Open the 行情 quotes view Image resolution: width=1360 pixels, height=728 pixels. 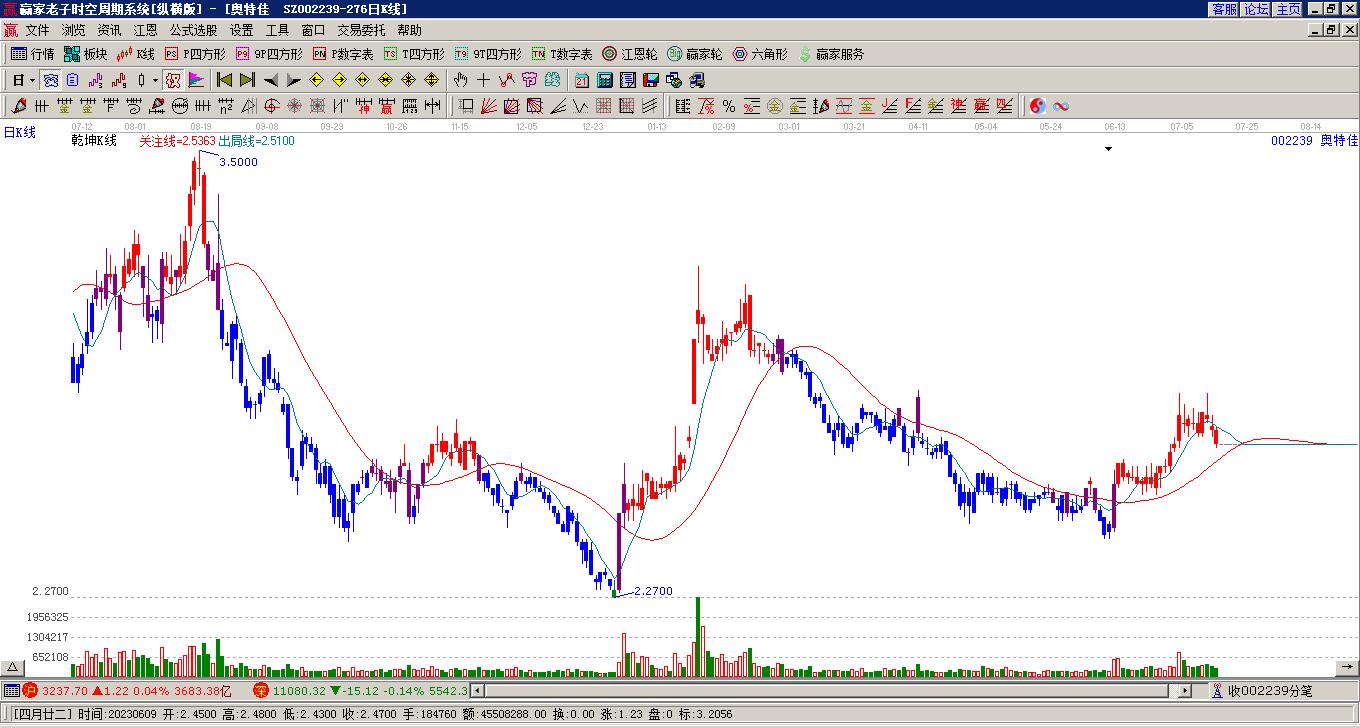[32, 54]
